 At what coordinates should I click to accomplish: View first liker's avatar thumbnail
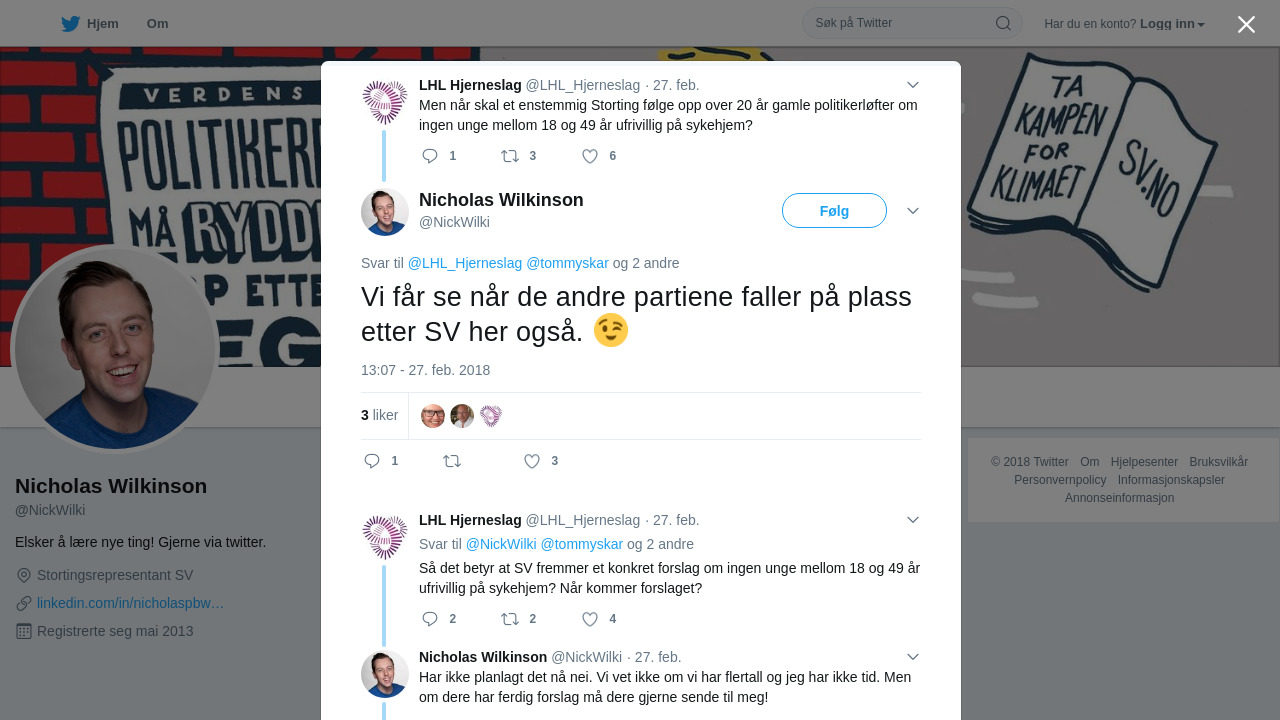coord(433,416)
